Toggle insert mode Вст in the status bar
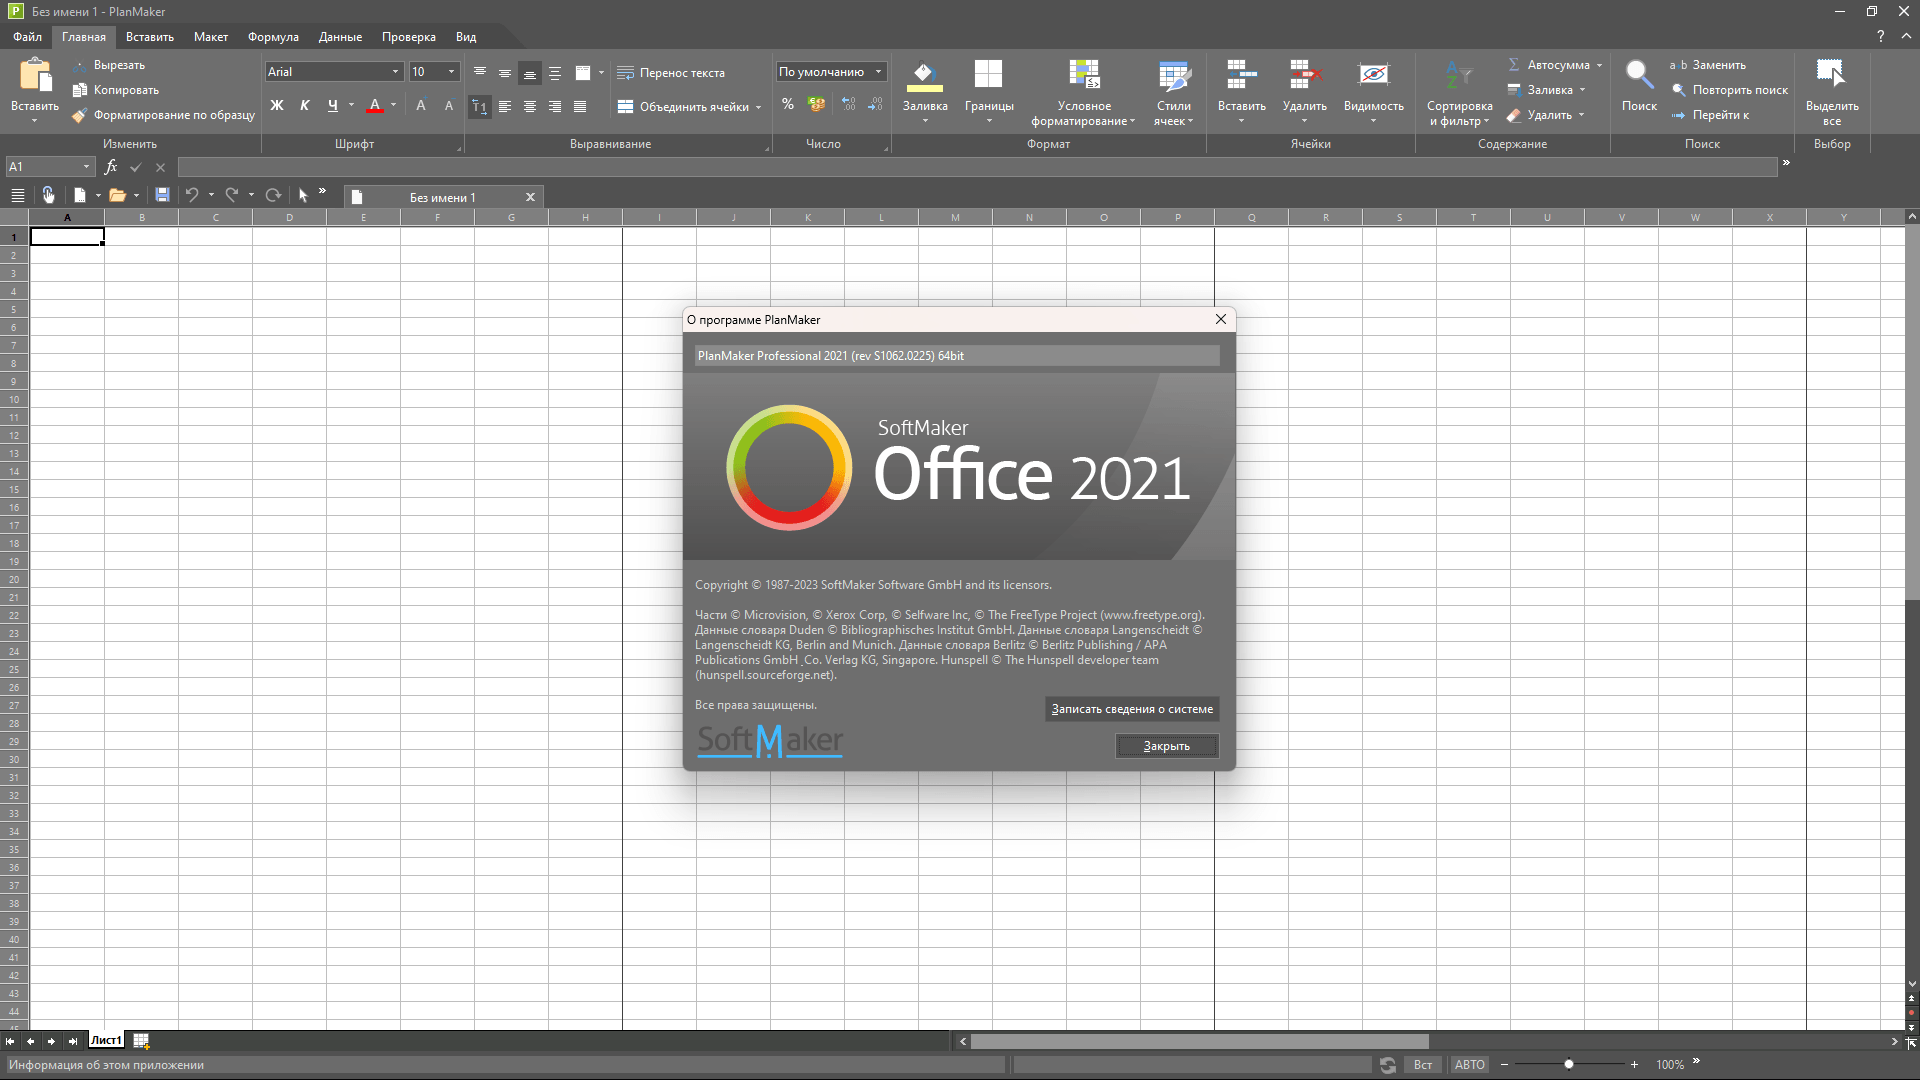The image size is (1920, 1080). (1422, 1065)
